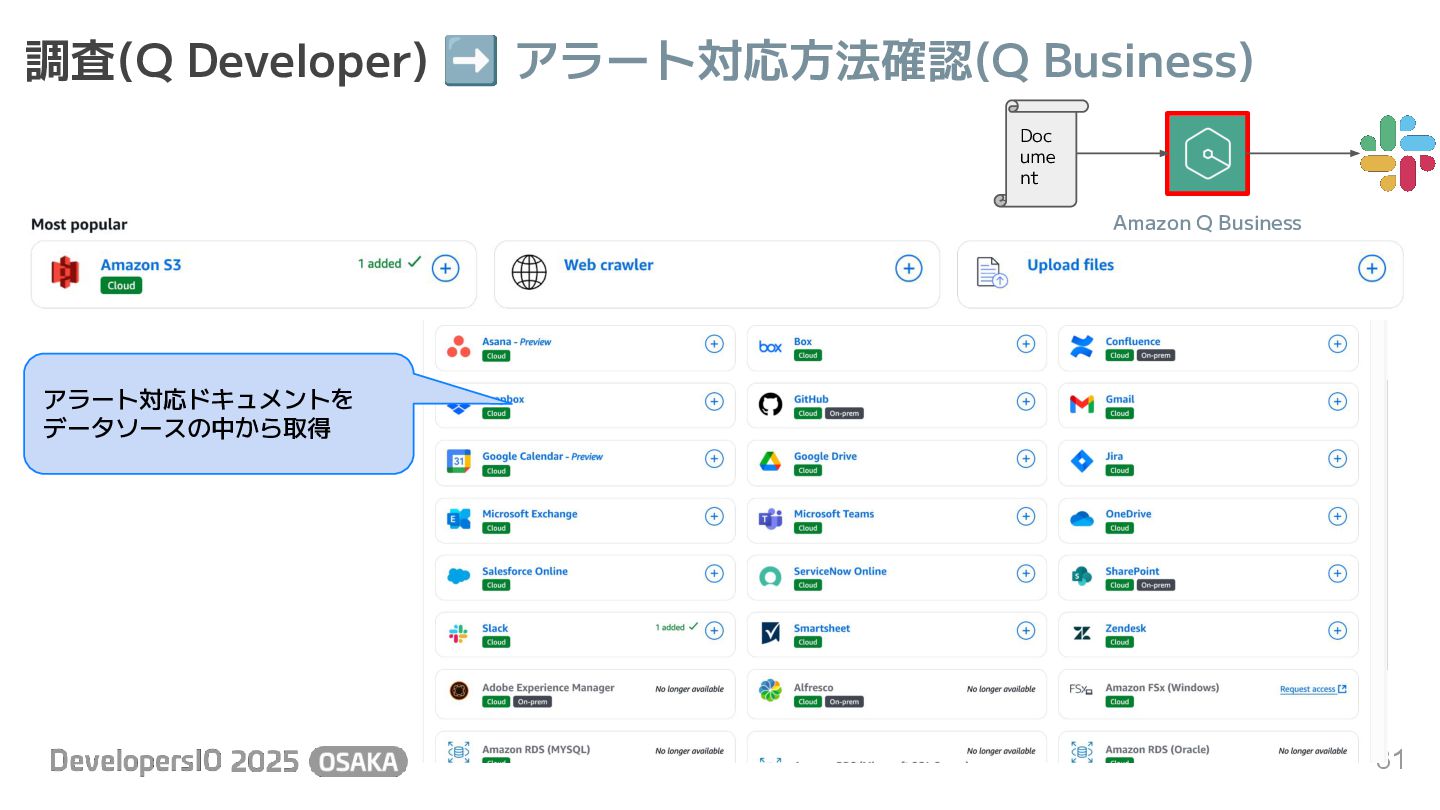This screenshot has height=810, width=1440.
Task: Add the Jira connector with plus
Action: pyautogui.click(x=1337, y=459)
